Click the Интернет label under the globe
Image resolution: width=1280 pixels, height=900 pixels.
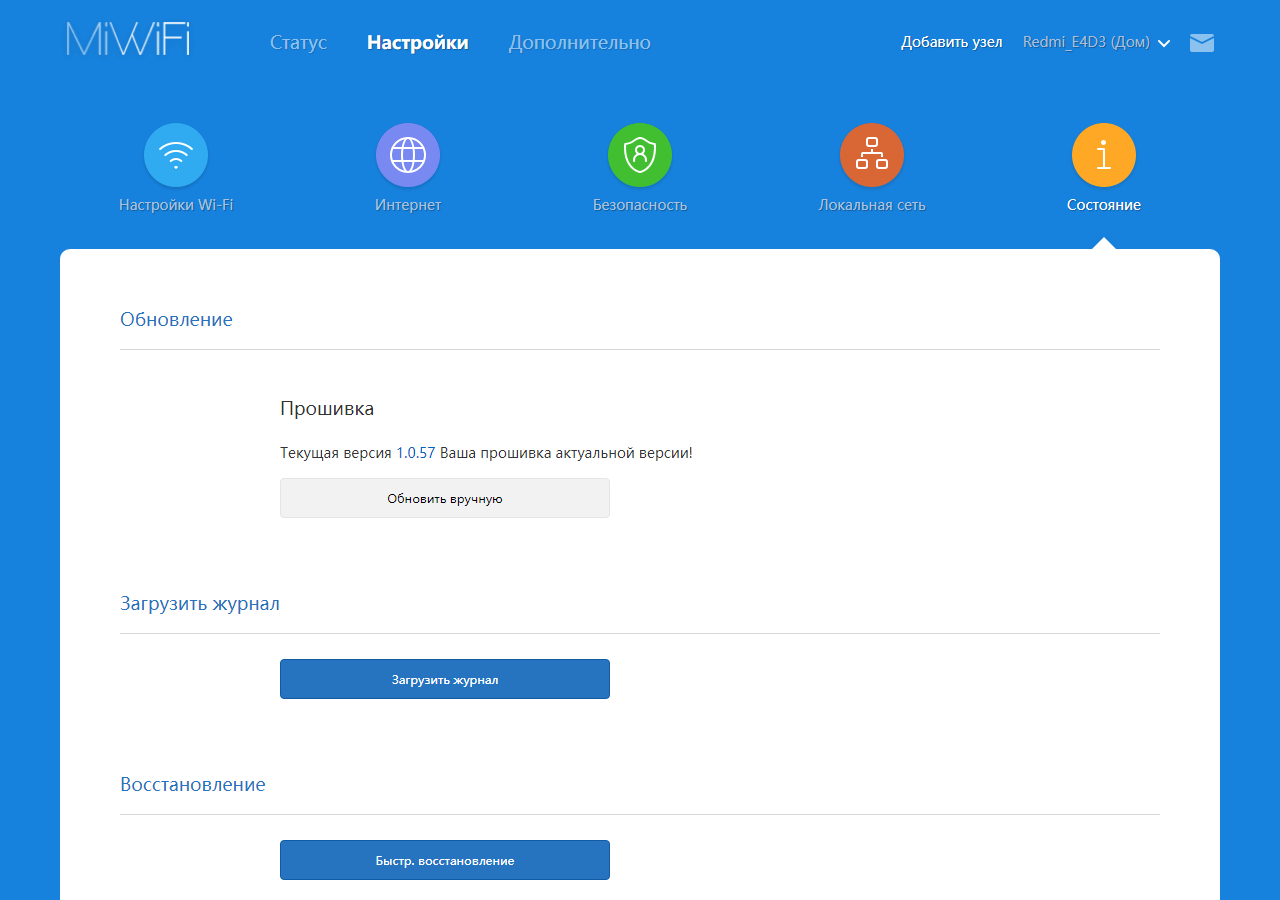pyautogui.click(x=408, y=205)
